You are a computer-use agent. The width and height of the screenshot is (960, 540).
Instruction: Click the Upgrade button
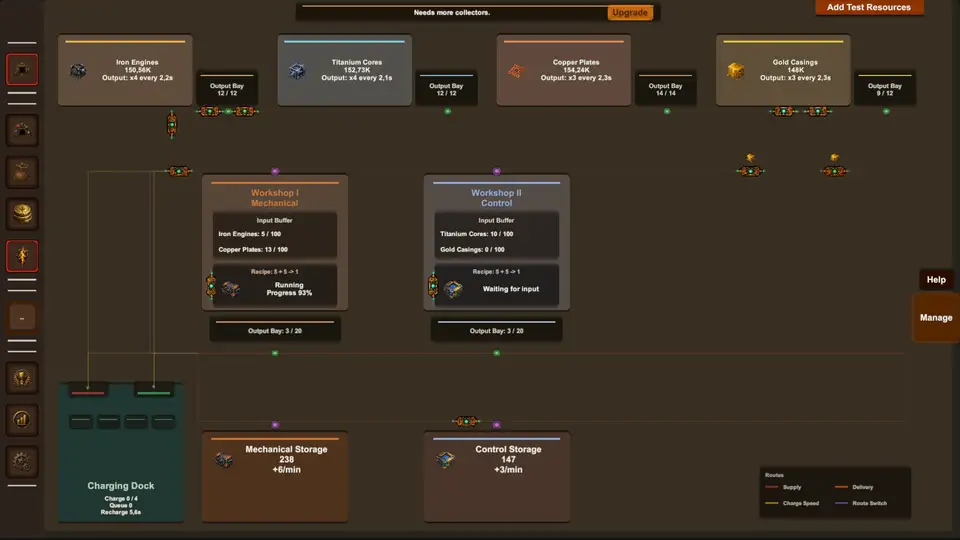point(630,12)
